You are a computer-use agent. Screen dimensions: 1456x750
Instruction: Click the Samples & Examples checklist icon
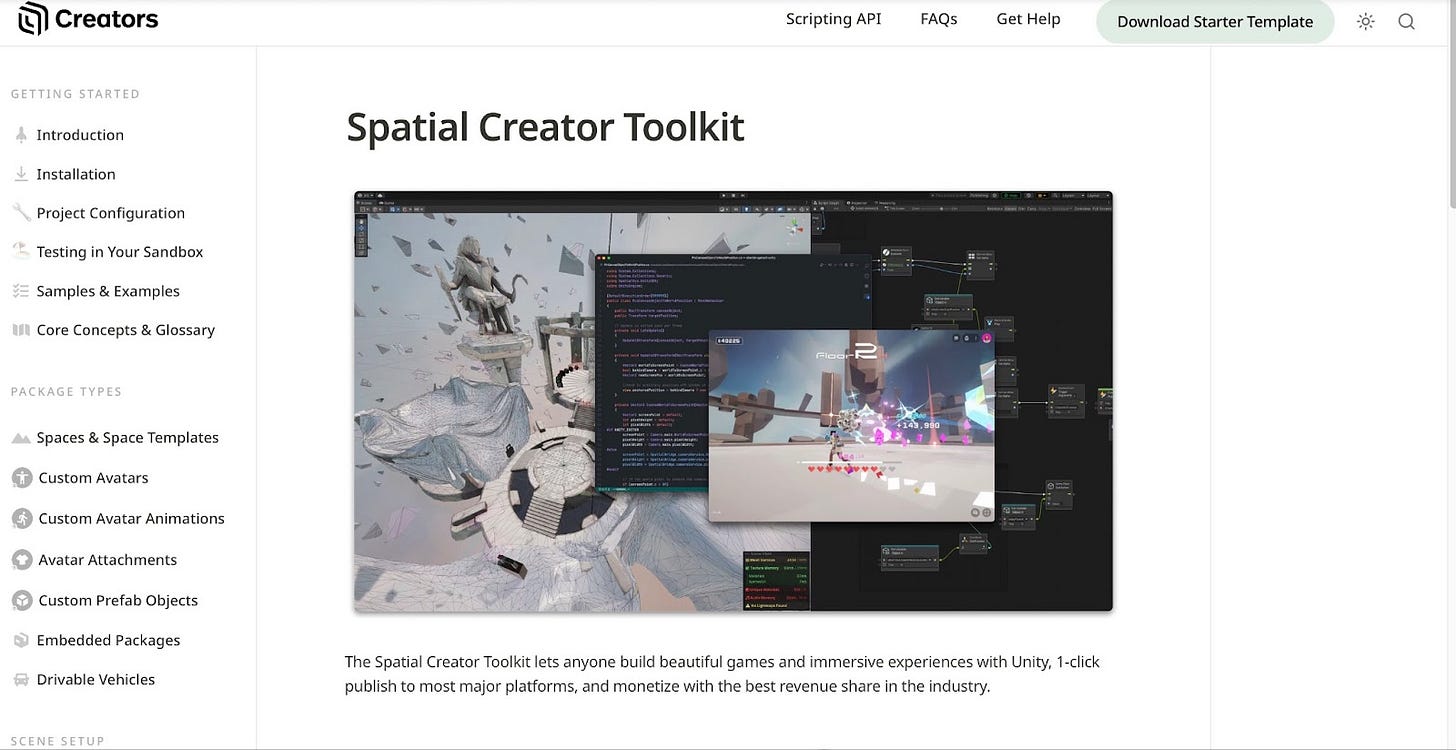coord(21,291)
